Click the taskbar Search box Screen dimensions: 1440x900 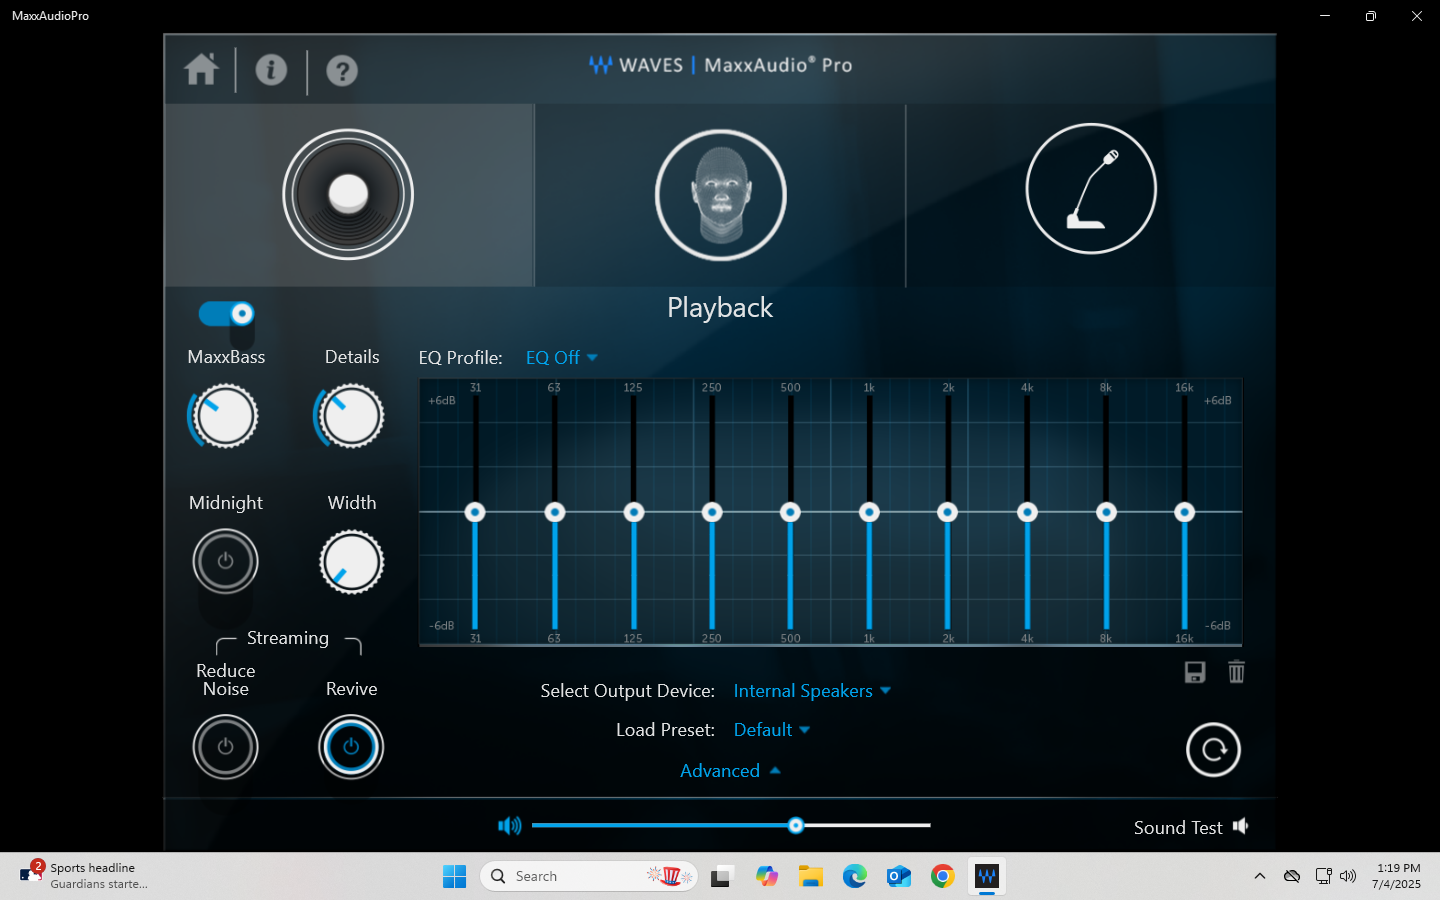588,877
